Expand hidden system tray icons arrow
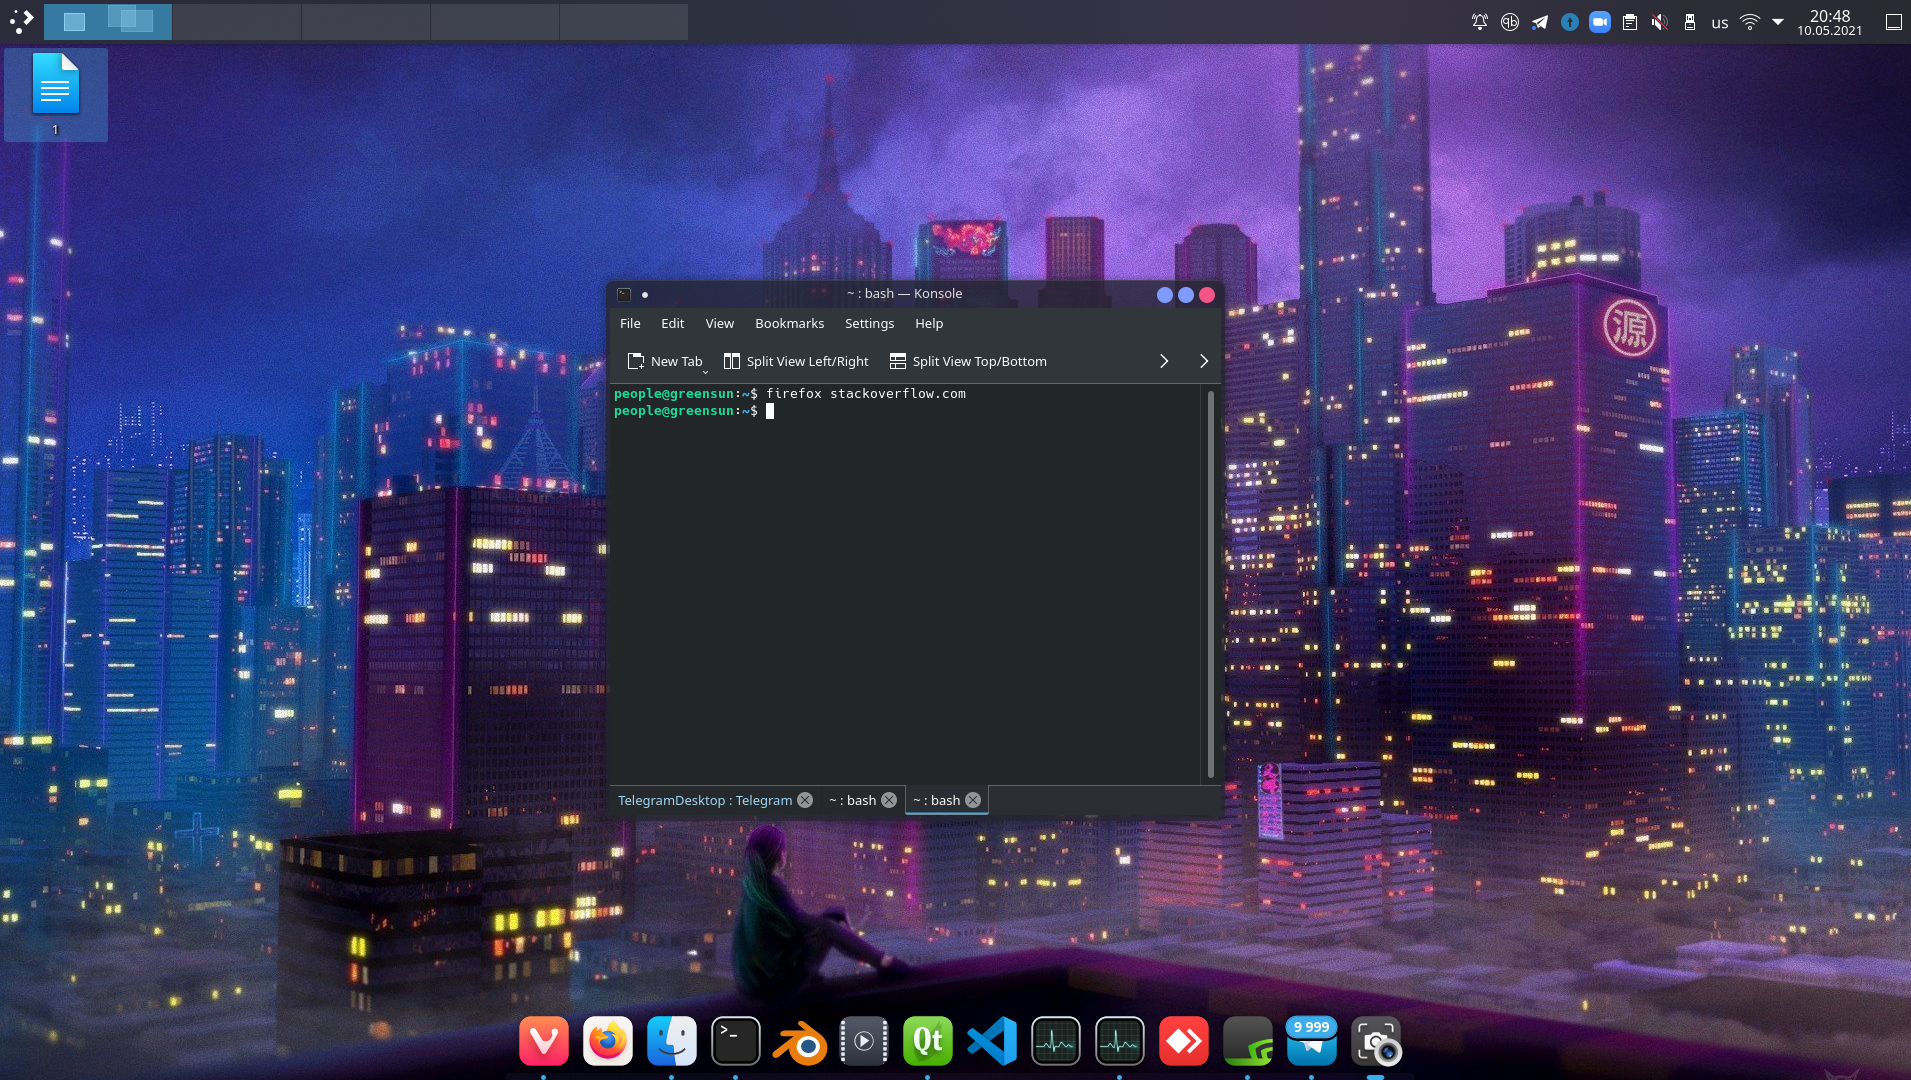Viewport: 1911px width, 1080px height. pos(1778,22)
